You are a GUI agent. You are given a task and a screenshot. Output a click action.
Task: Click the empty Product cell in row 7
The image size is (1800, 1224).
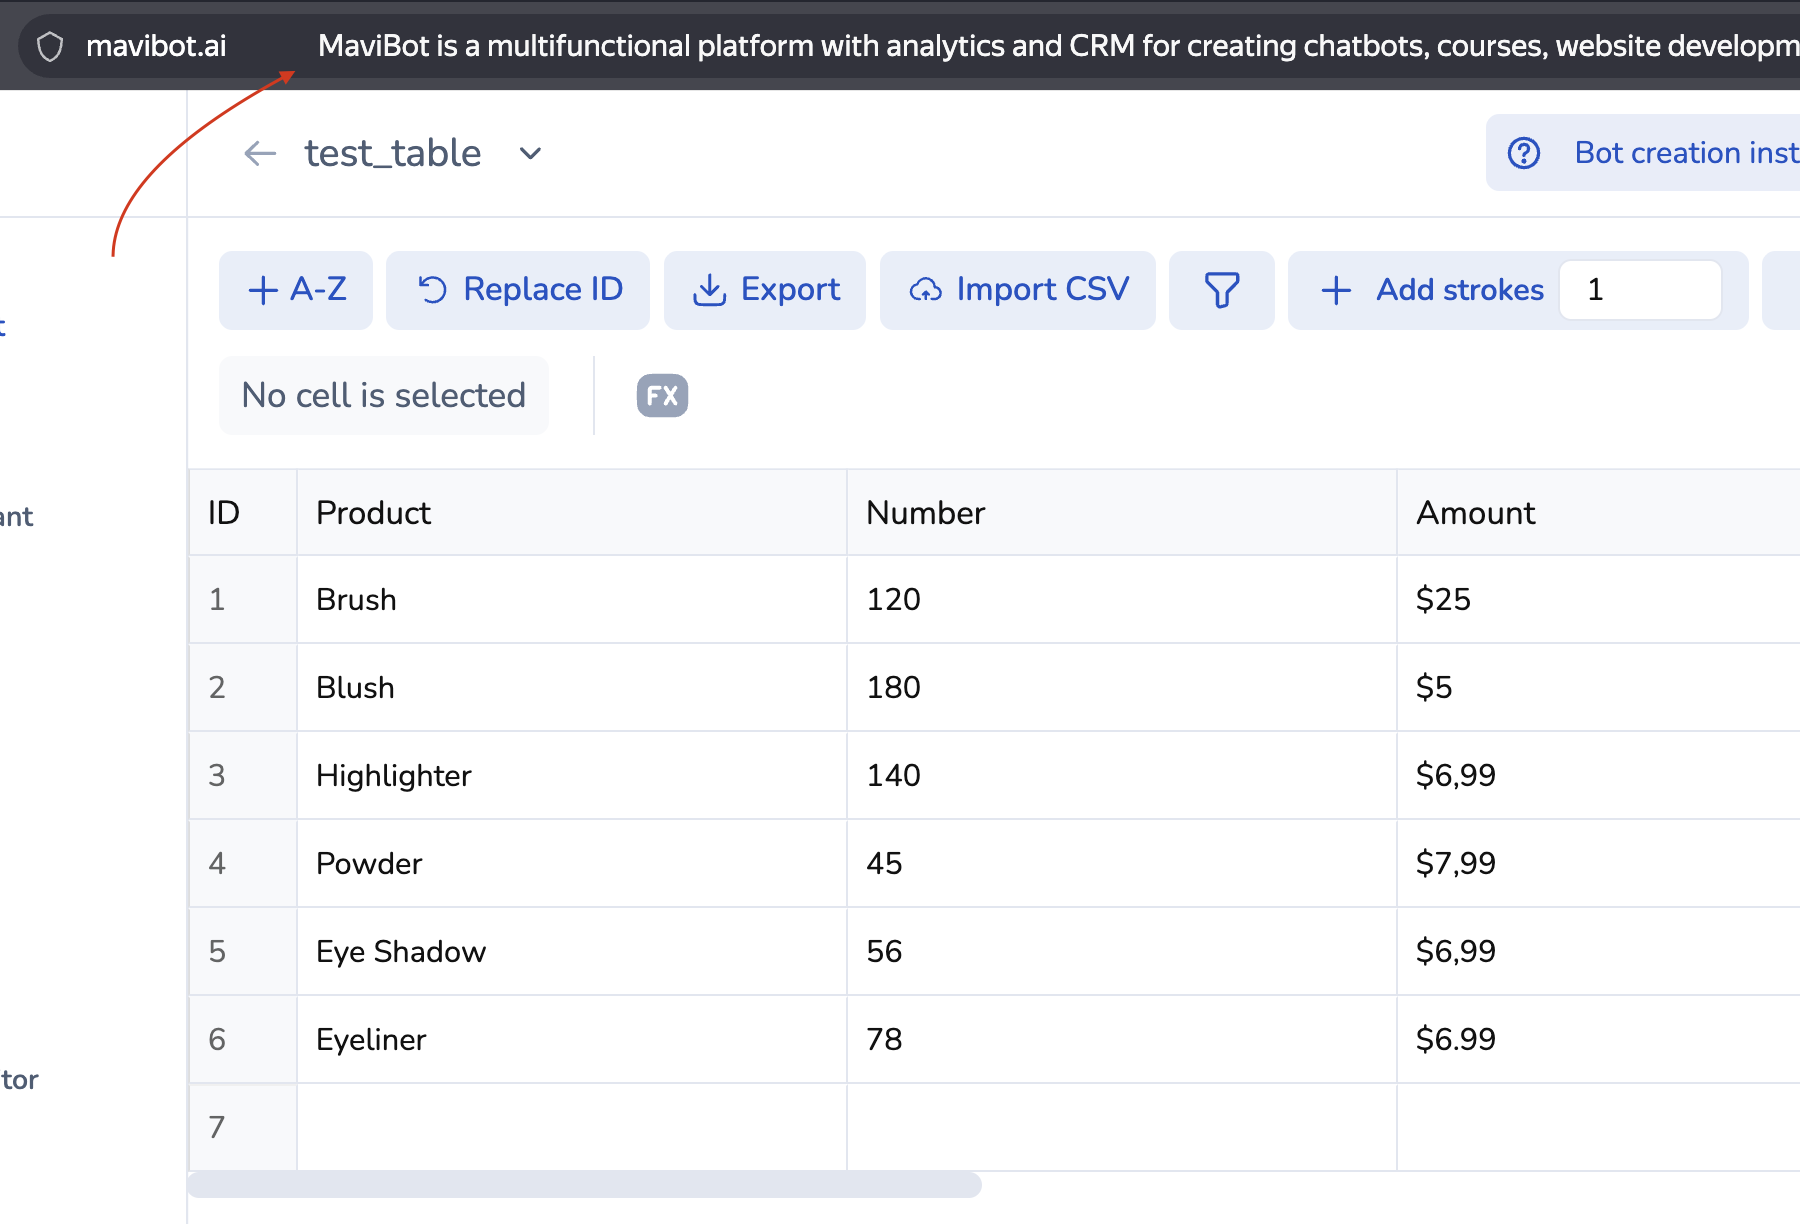click(x=572, y=1127)
